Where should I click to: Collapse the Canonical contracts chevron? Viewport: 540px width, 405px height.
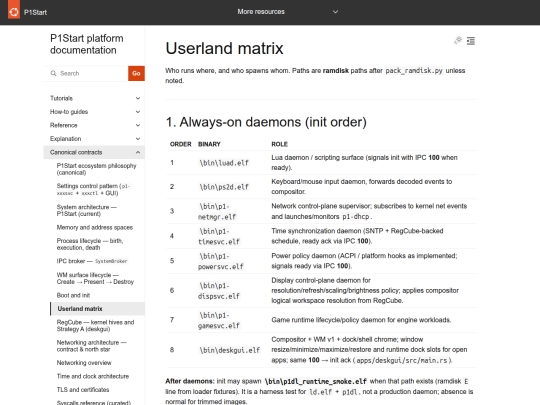(x=138, y=152)
